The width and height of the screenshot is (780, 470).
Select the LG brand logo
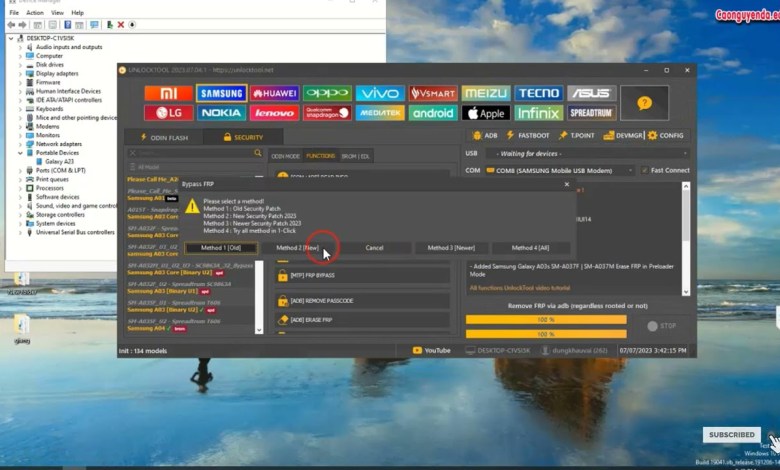click(168, 113)
